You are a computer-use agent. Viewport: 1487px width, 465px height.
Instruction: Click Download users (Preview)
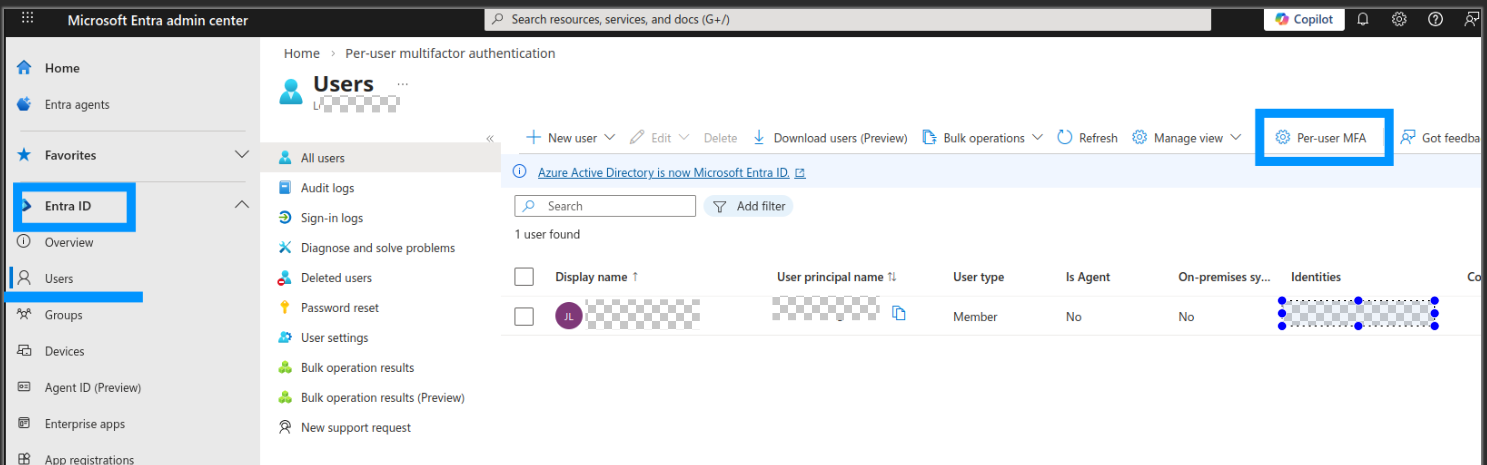coord(830,138)
